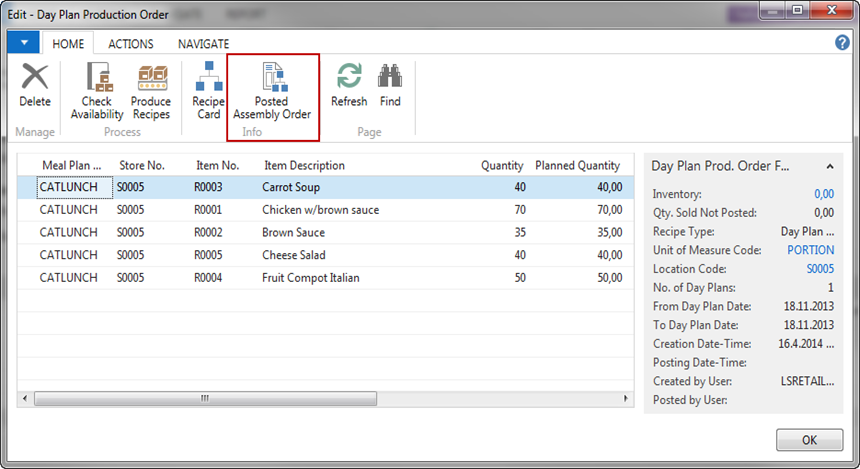Switch to the ACTIONS tab
The image size is (860, 469).
tap(130, 44)
